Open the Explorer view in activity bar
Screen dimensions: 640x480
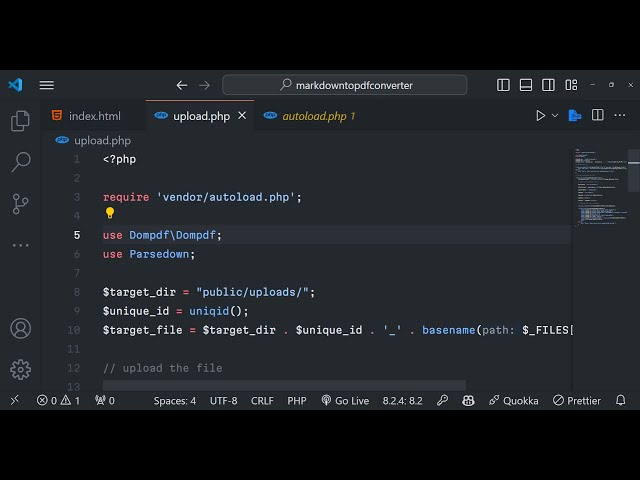click(x=20, y=121)
